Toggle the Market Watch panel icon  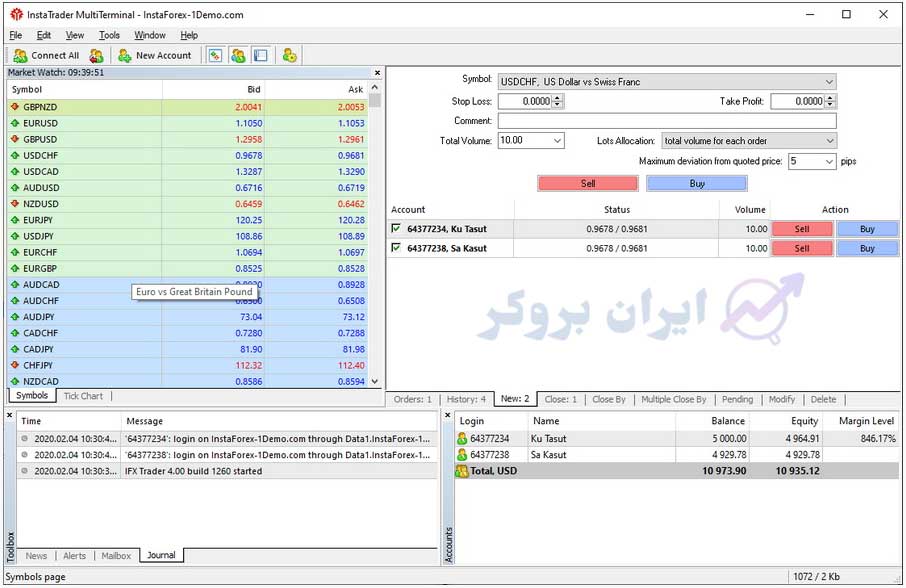(x=216, y=55)
